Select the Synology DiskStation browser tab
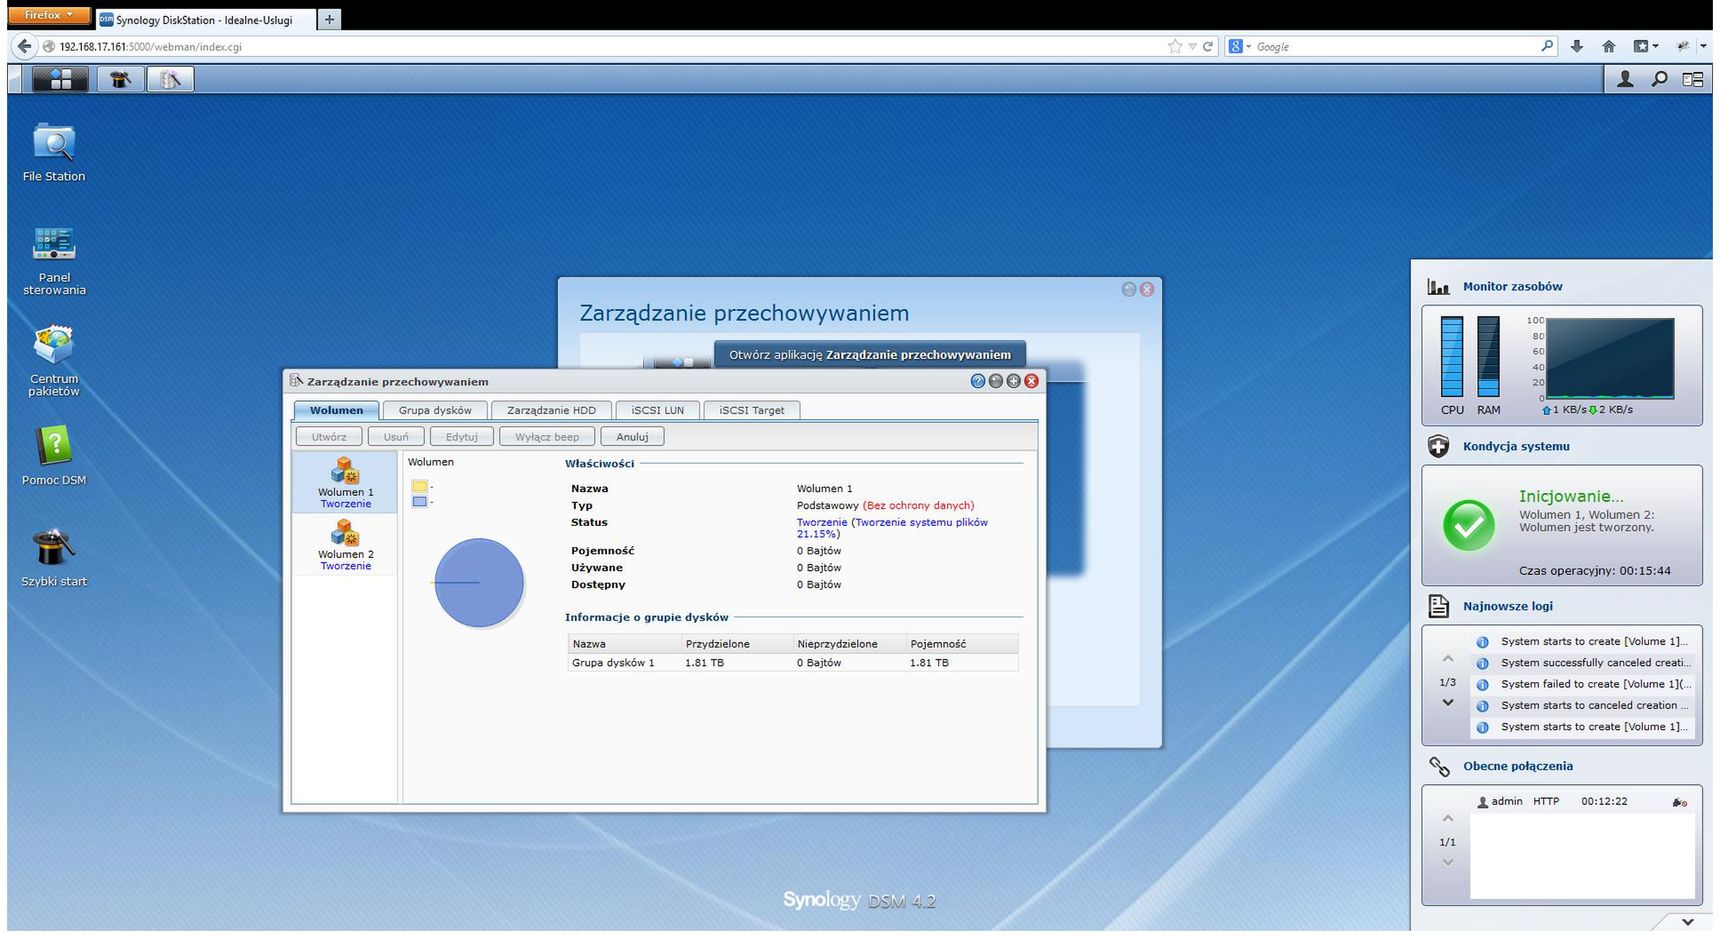Viewport: 1720px width, 938px height. [x=204, y=19]
